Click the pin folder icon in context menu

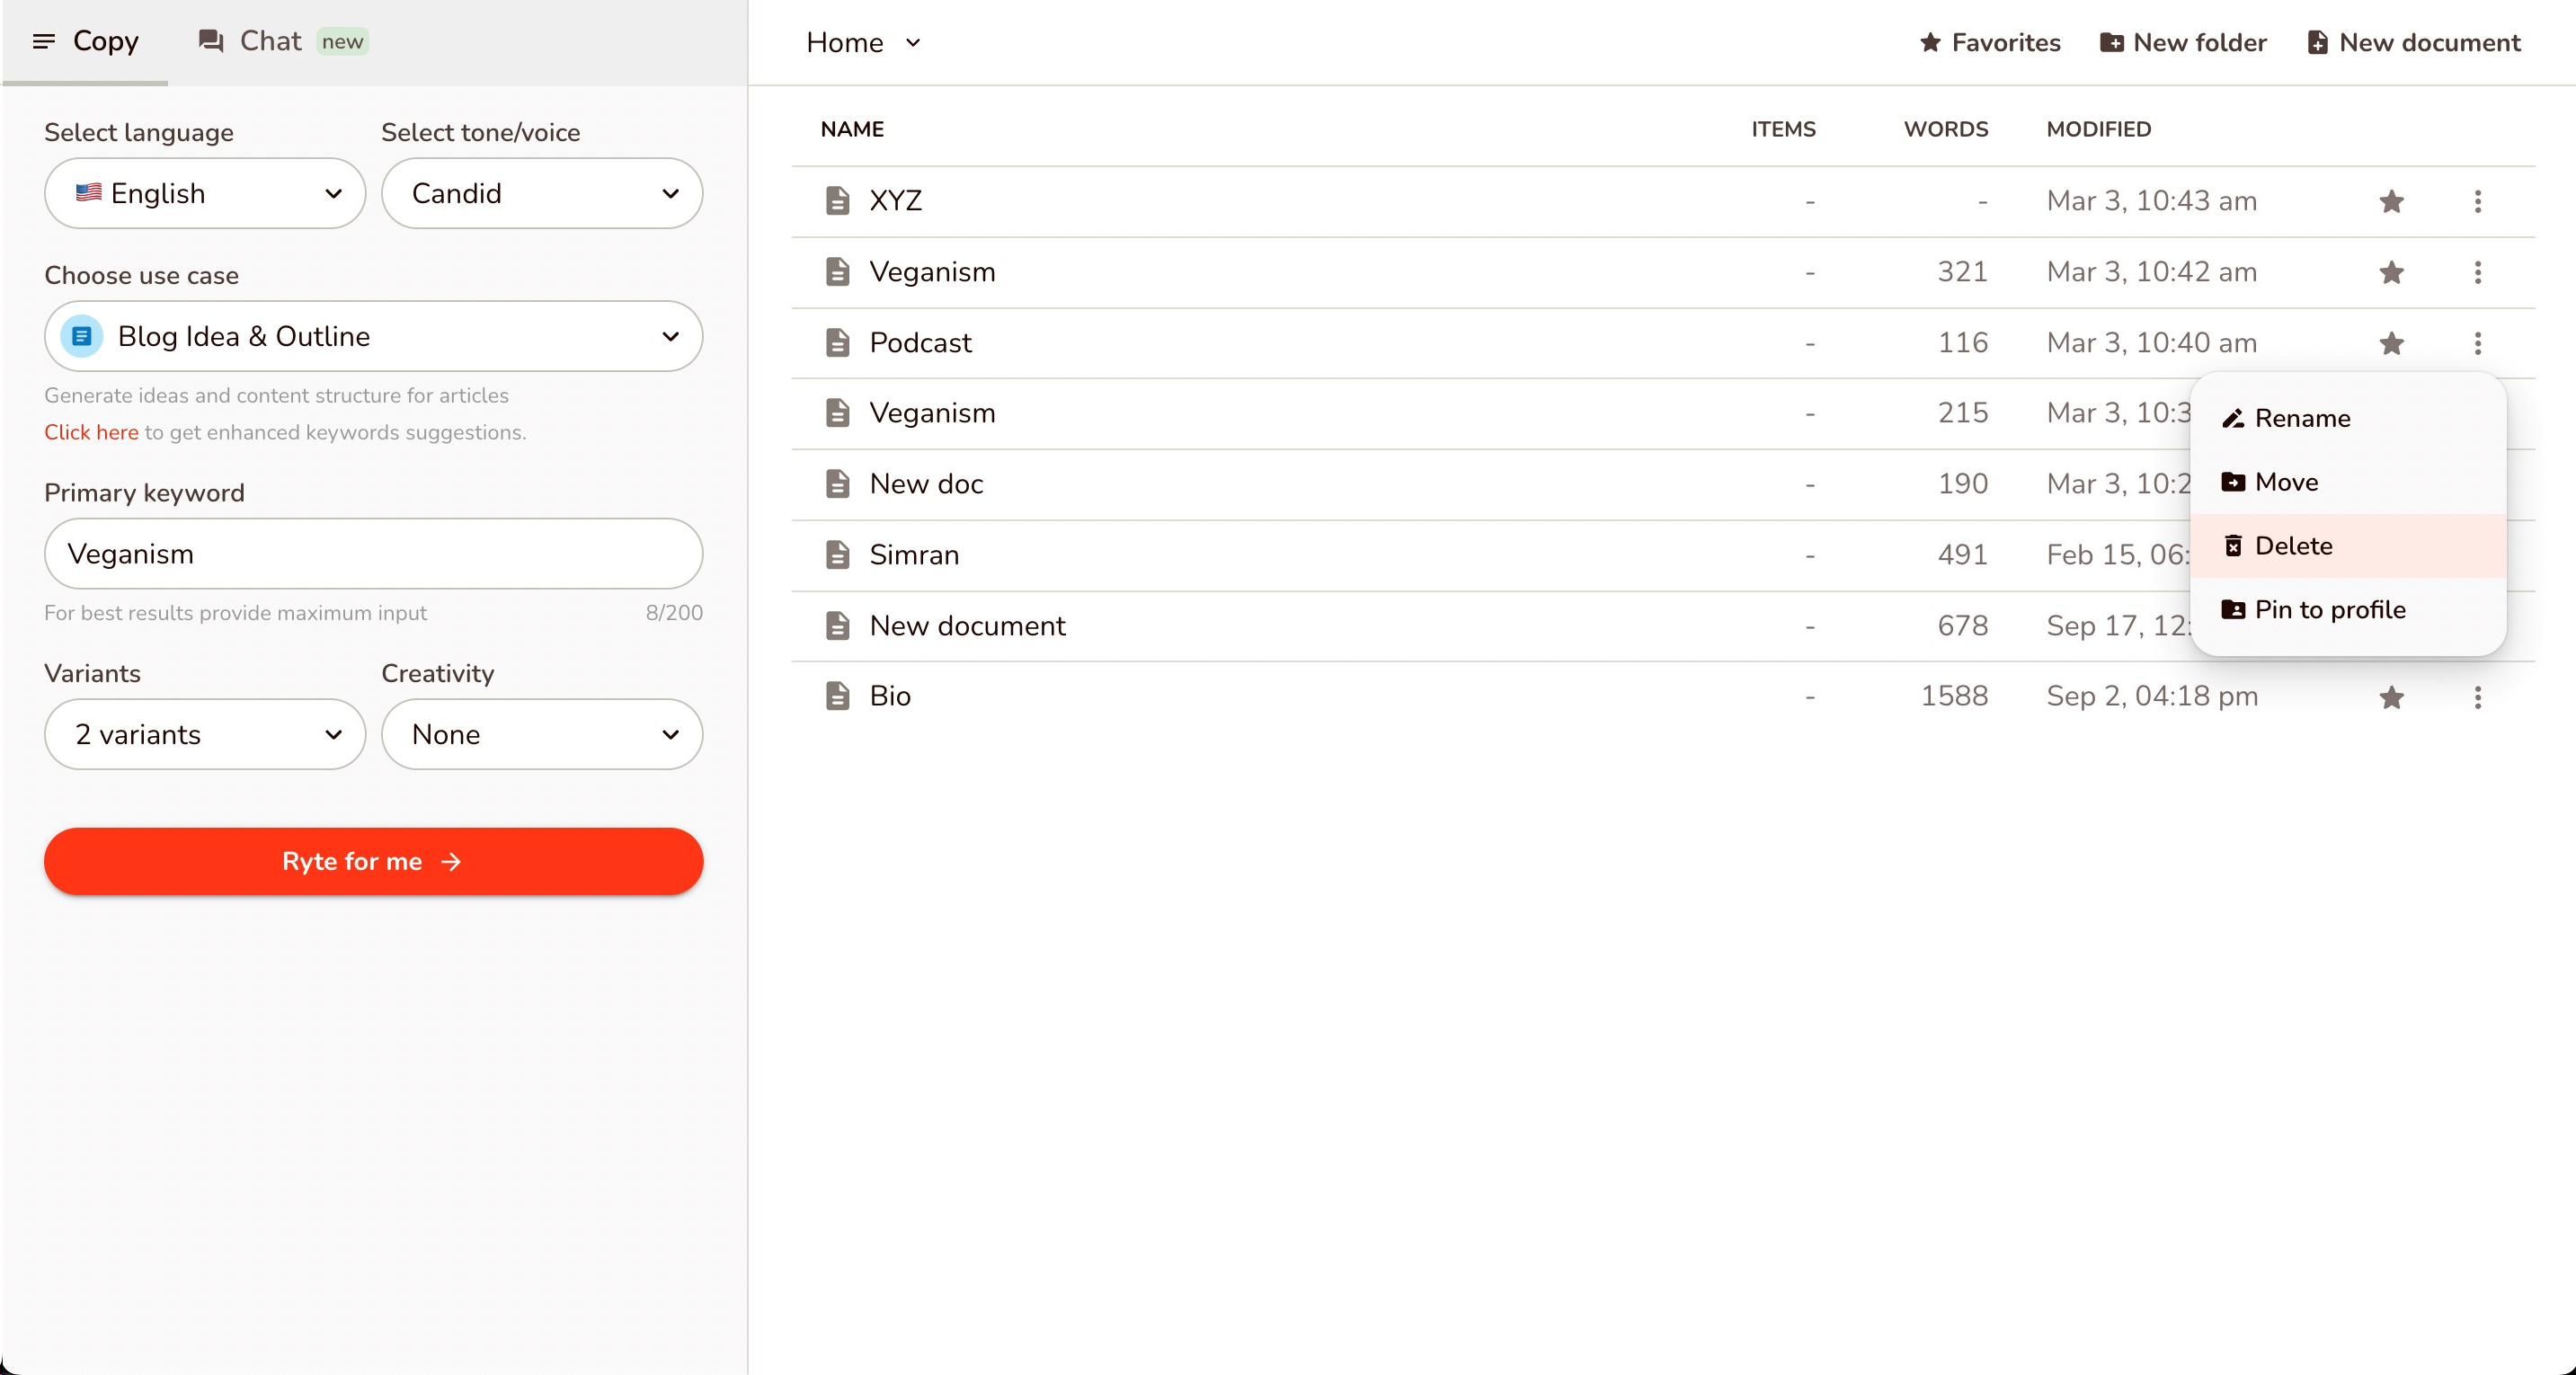pos(2233,610)
